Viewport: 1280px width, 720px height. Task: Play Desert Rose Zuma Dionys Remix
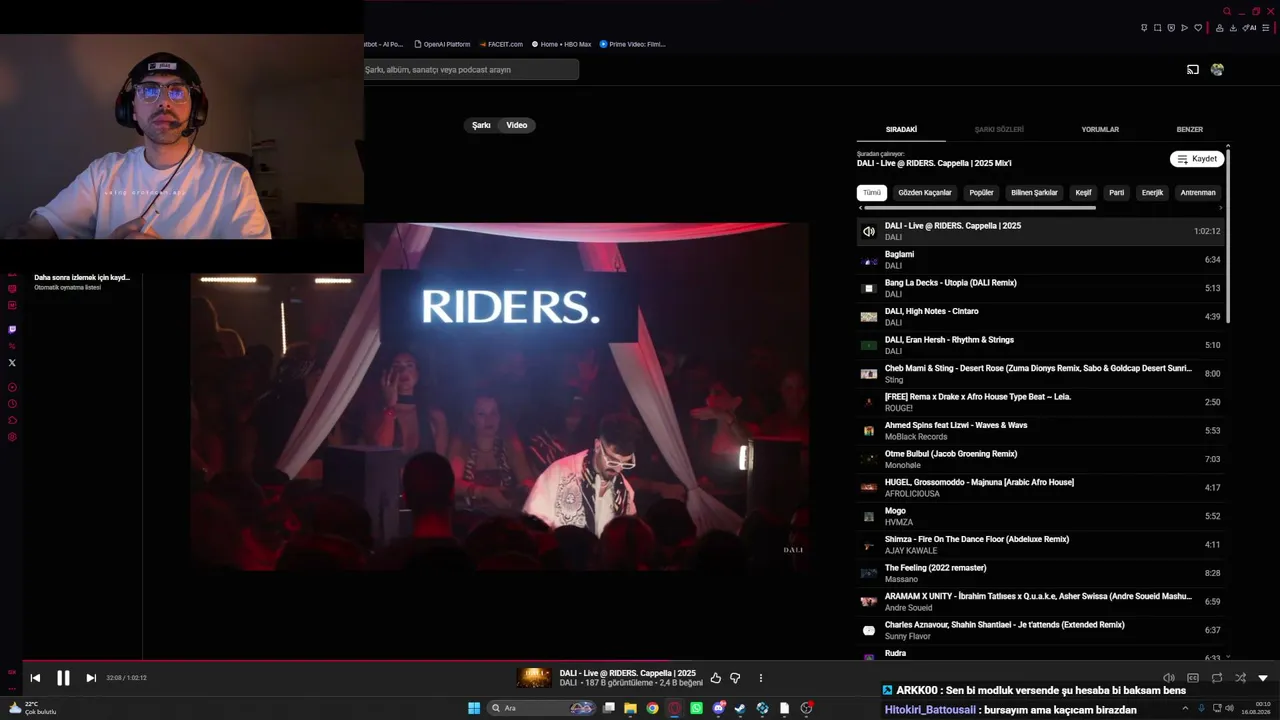click(x=1040, y=374)
